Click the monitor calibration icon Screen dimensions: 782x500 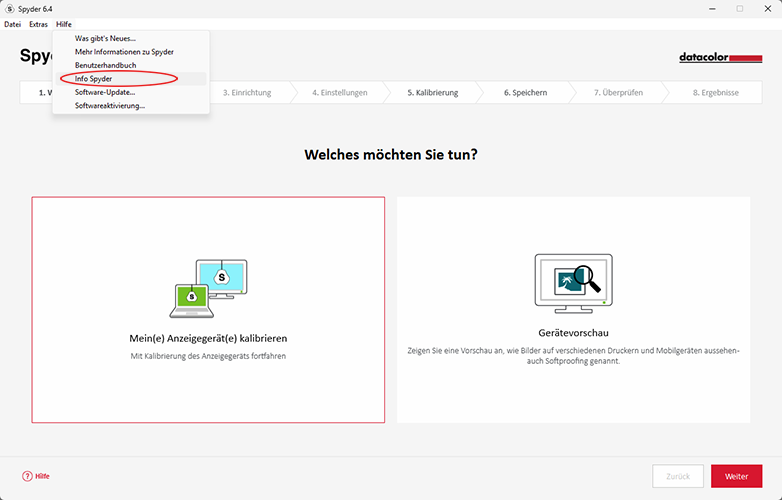coord(208,288)
